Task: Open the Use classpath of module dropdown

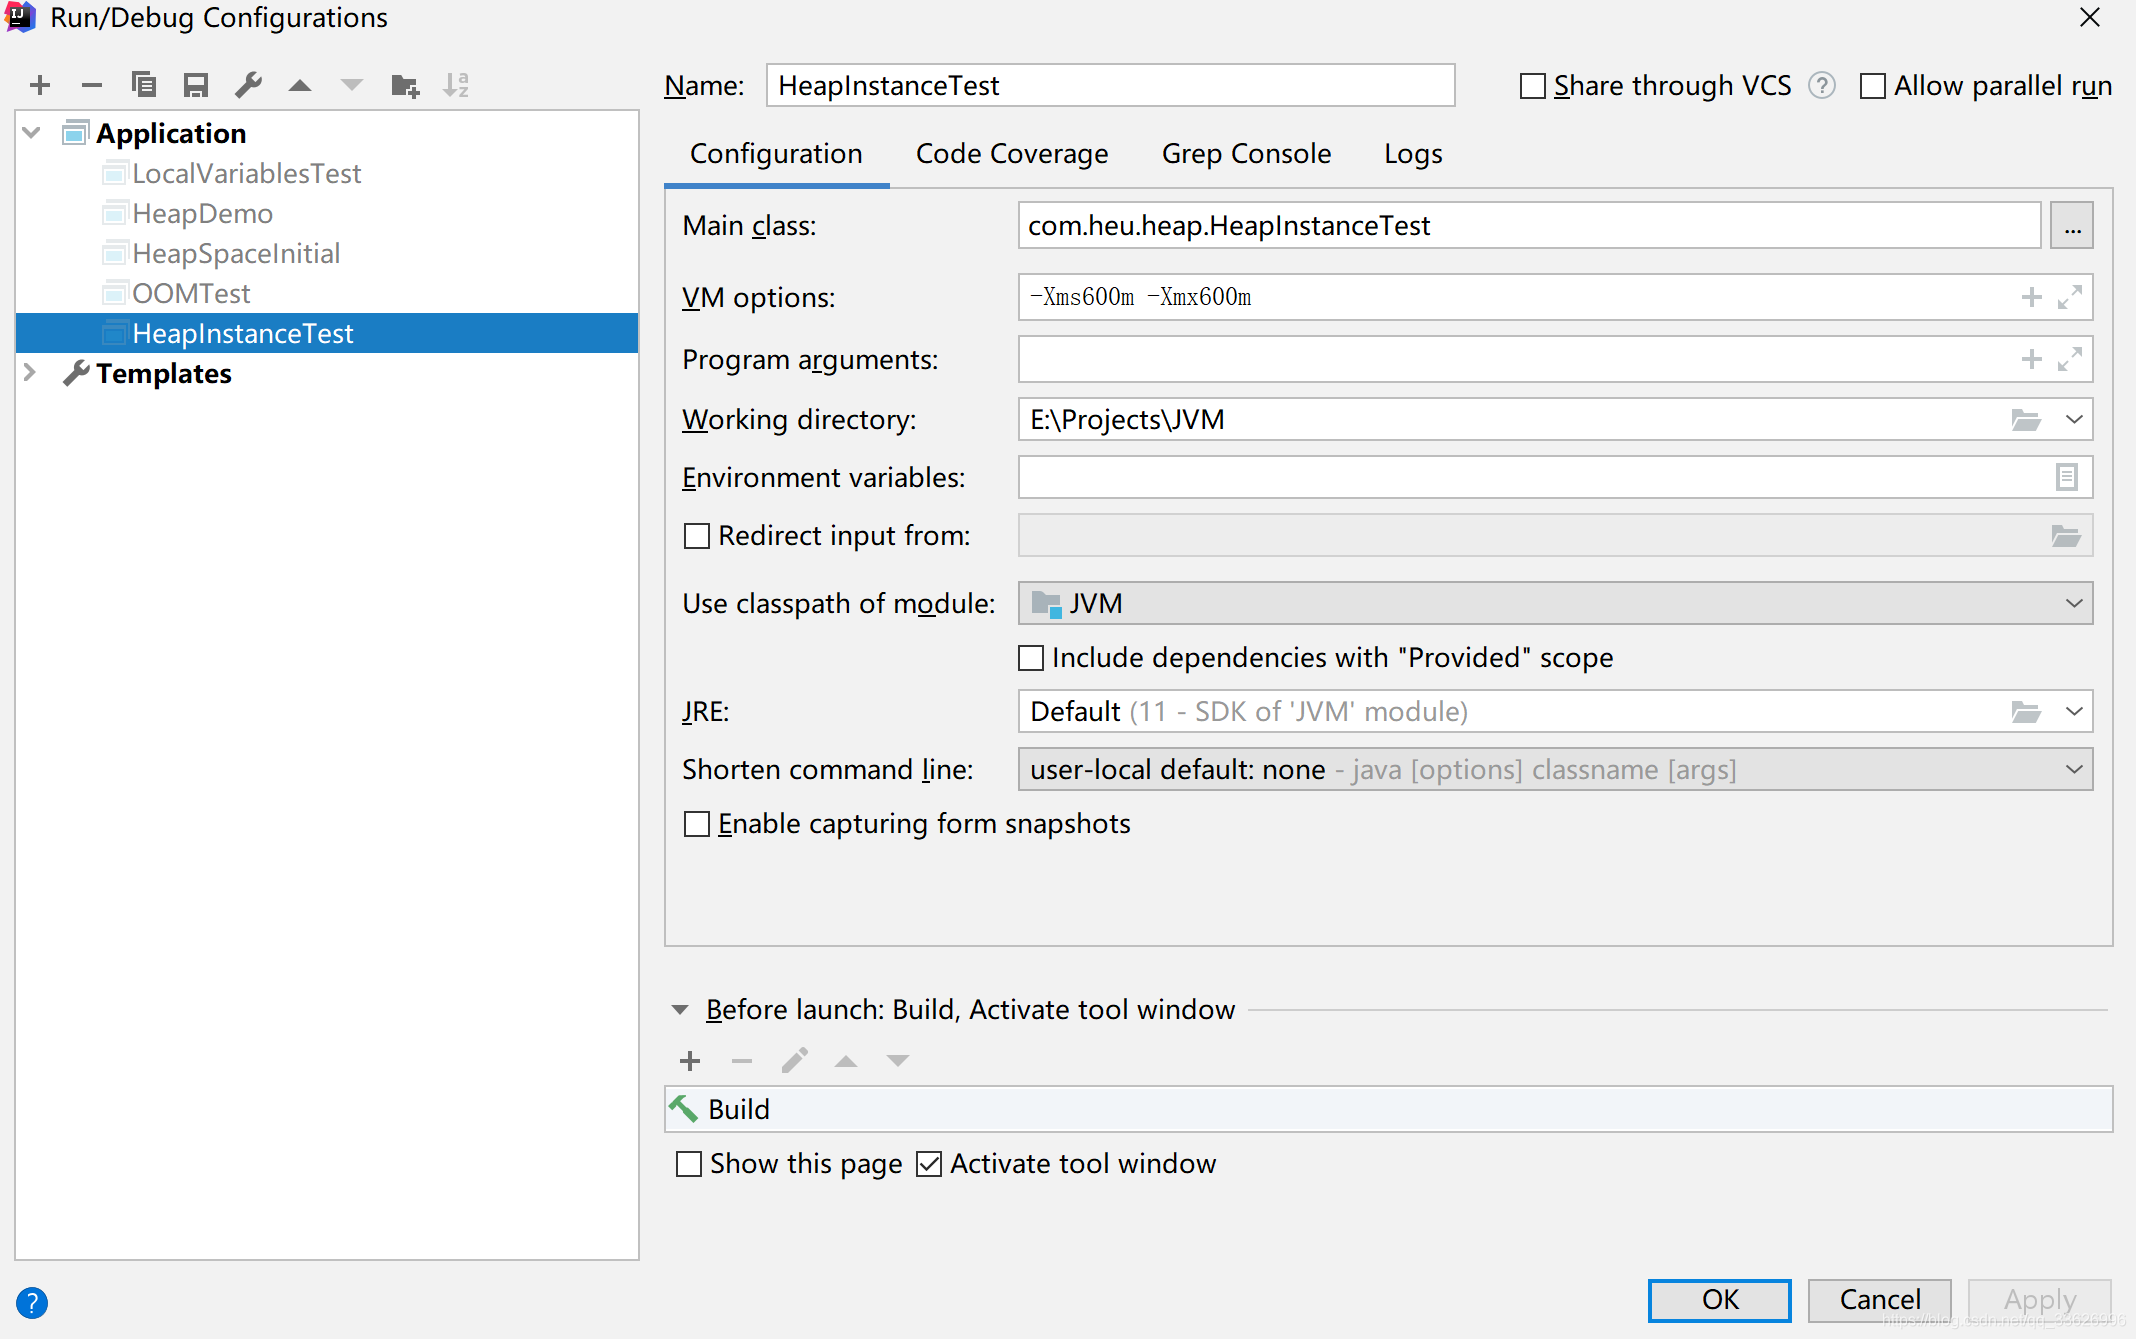Action: 2077,602
